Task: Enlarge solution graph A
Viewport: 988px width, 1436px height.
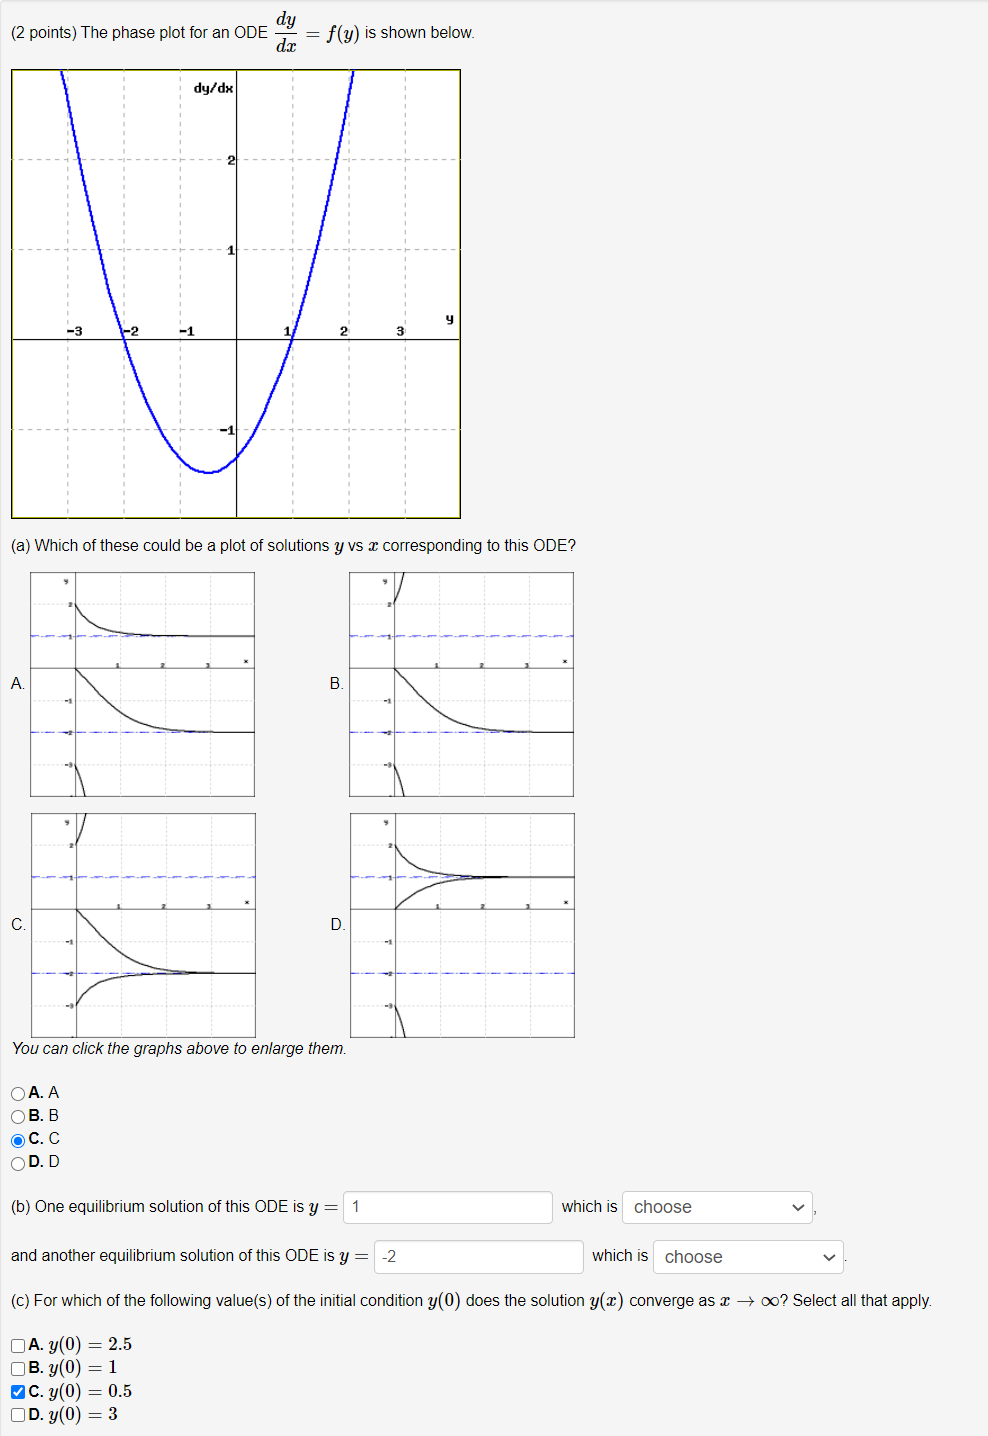Action: [143, 684]
